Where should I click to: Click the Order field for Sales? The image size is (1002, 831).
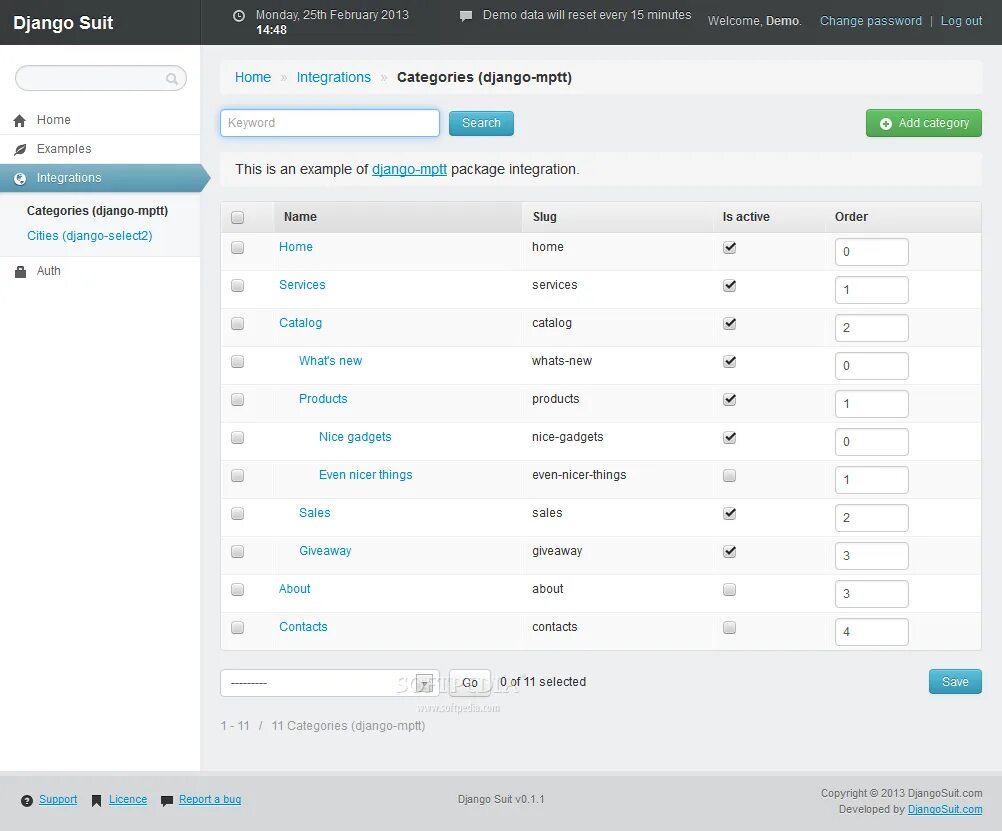click(x=871, y=518)
